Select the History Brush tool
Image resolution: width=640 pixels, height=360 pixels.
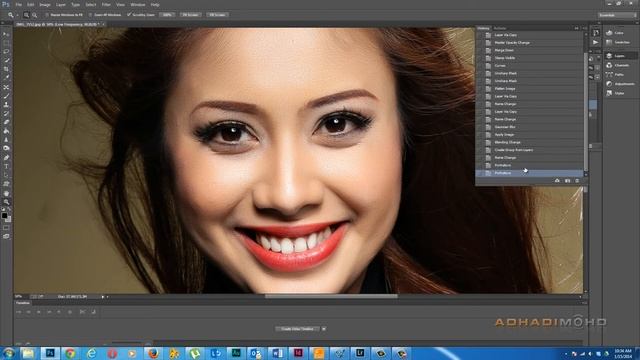click(x=6, y=113)
